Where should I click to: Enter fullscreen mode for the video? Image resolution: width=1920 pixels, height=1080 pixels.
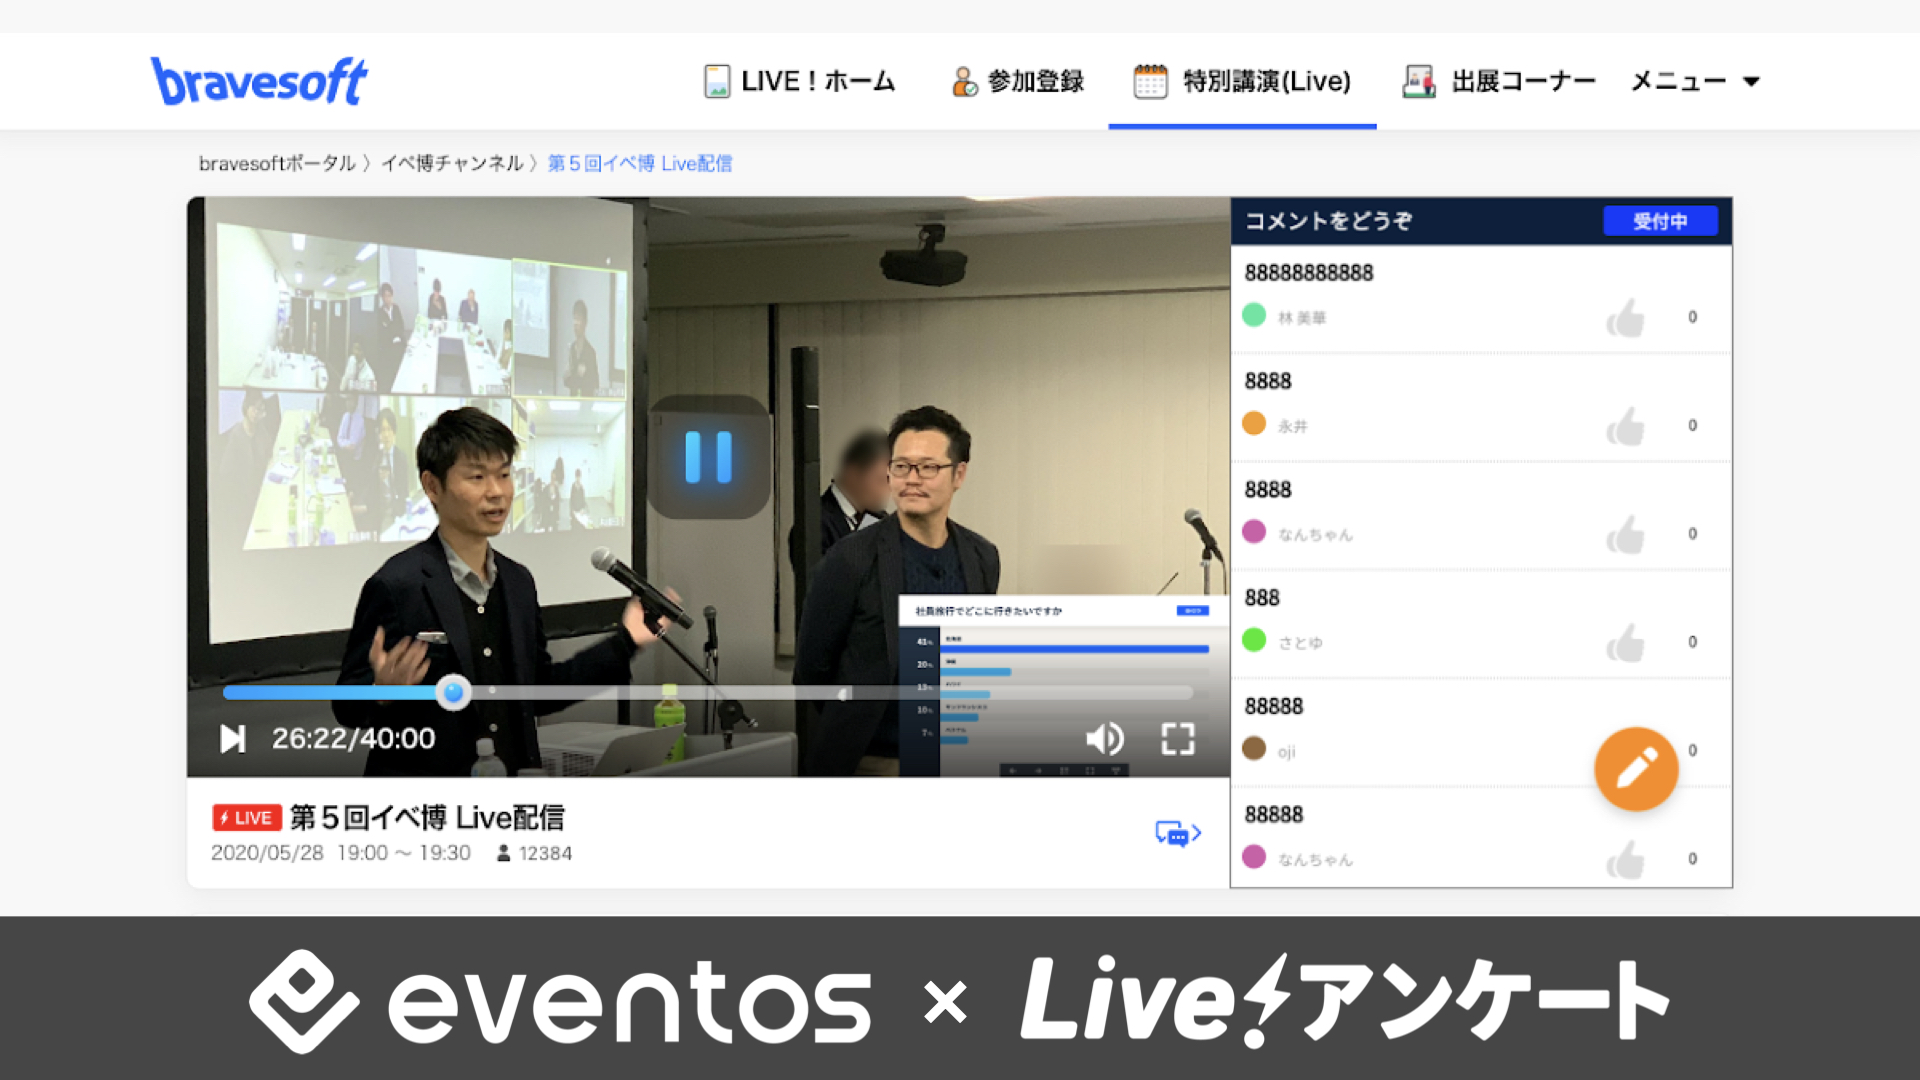(1178, 739)
